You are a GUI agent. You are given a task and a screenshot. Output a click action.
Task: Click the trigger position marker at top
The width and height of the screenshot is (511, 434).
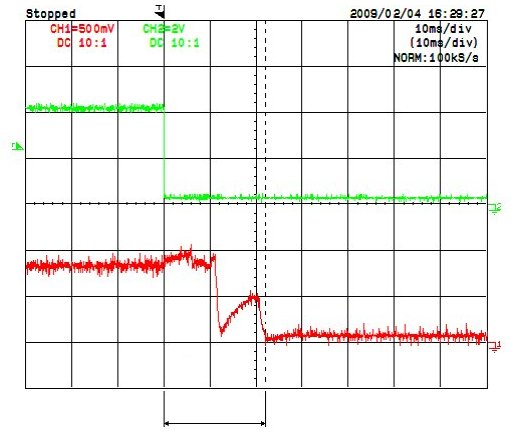point(160,12)
